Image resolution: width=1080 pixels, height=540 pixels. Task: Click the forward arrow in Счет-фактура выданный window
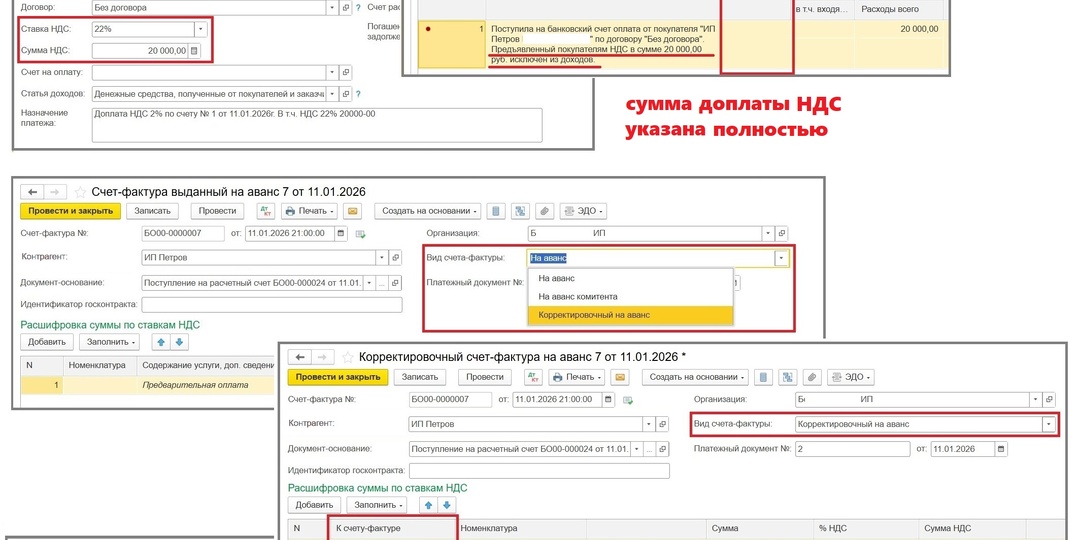55,191
